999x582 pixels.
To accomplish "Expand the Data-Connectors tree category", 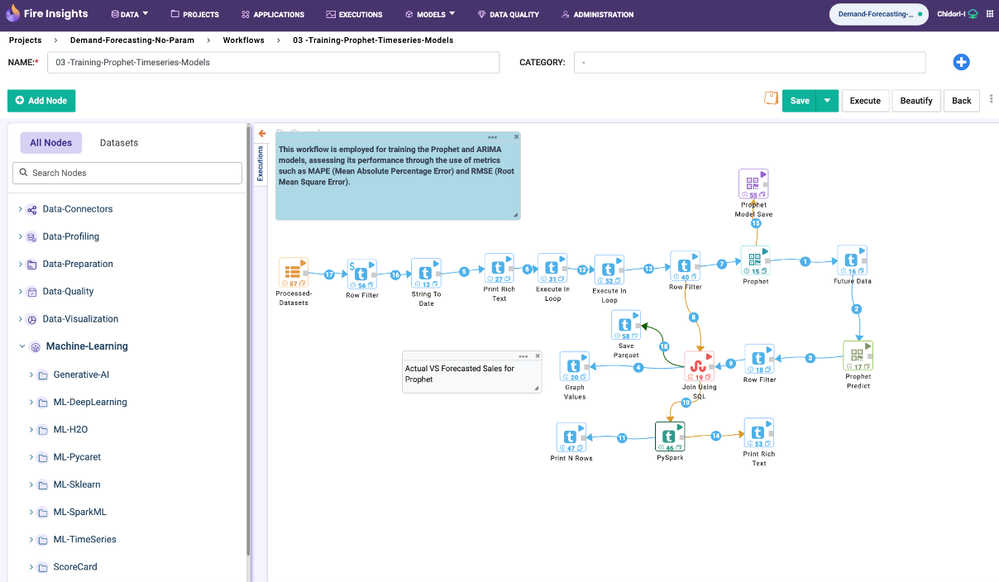I will (x=21, y=210).
